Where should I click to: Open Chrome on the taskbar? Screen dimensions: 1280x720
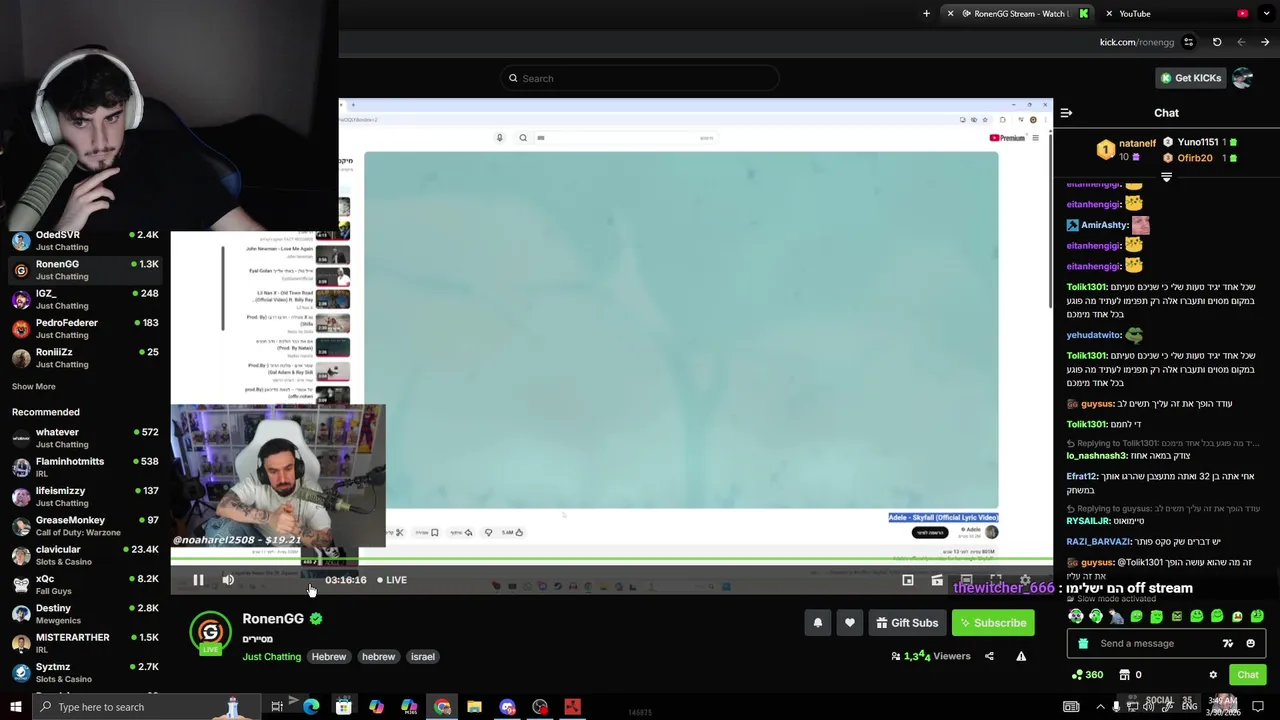(442, 707)
